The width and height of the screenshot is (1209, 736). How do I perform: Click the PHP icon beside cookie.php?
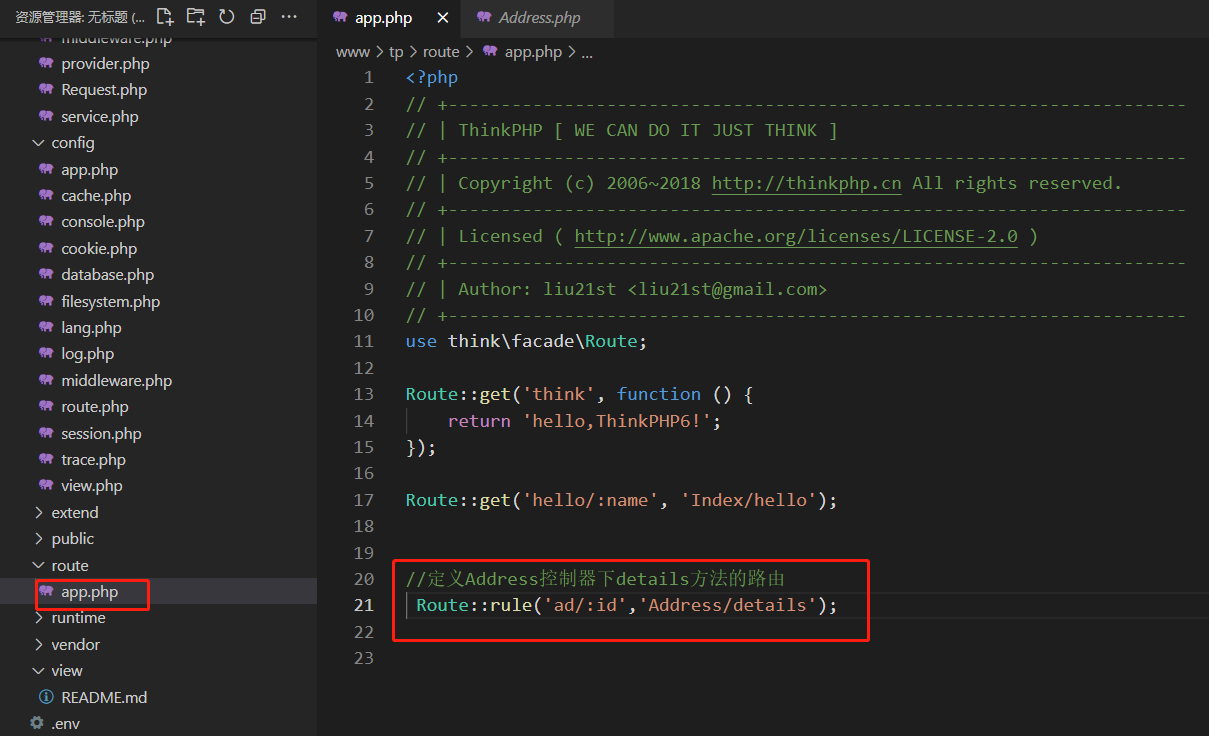coord(46,248)
